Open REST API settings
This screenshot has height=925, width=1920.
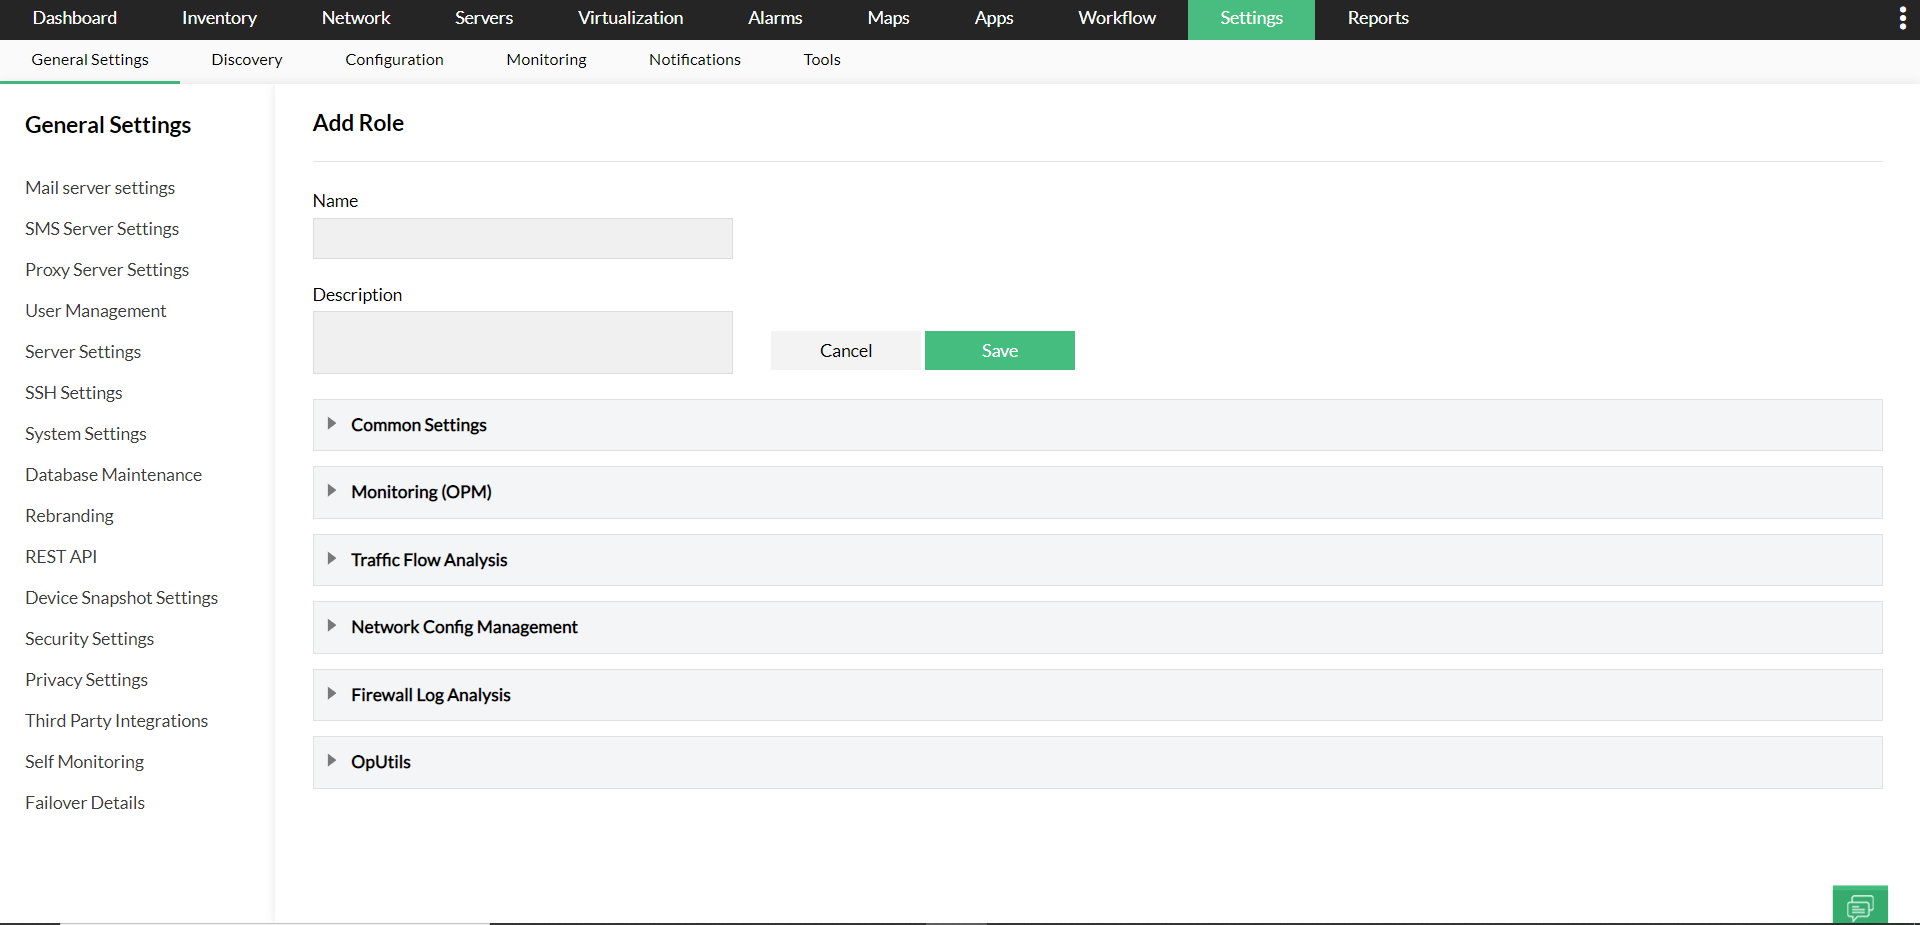60,556
